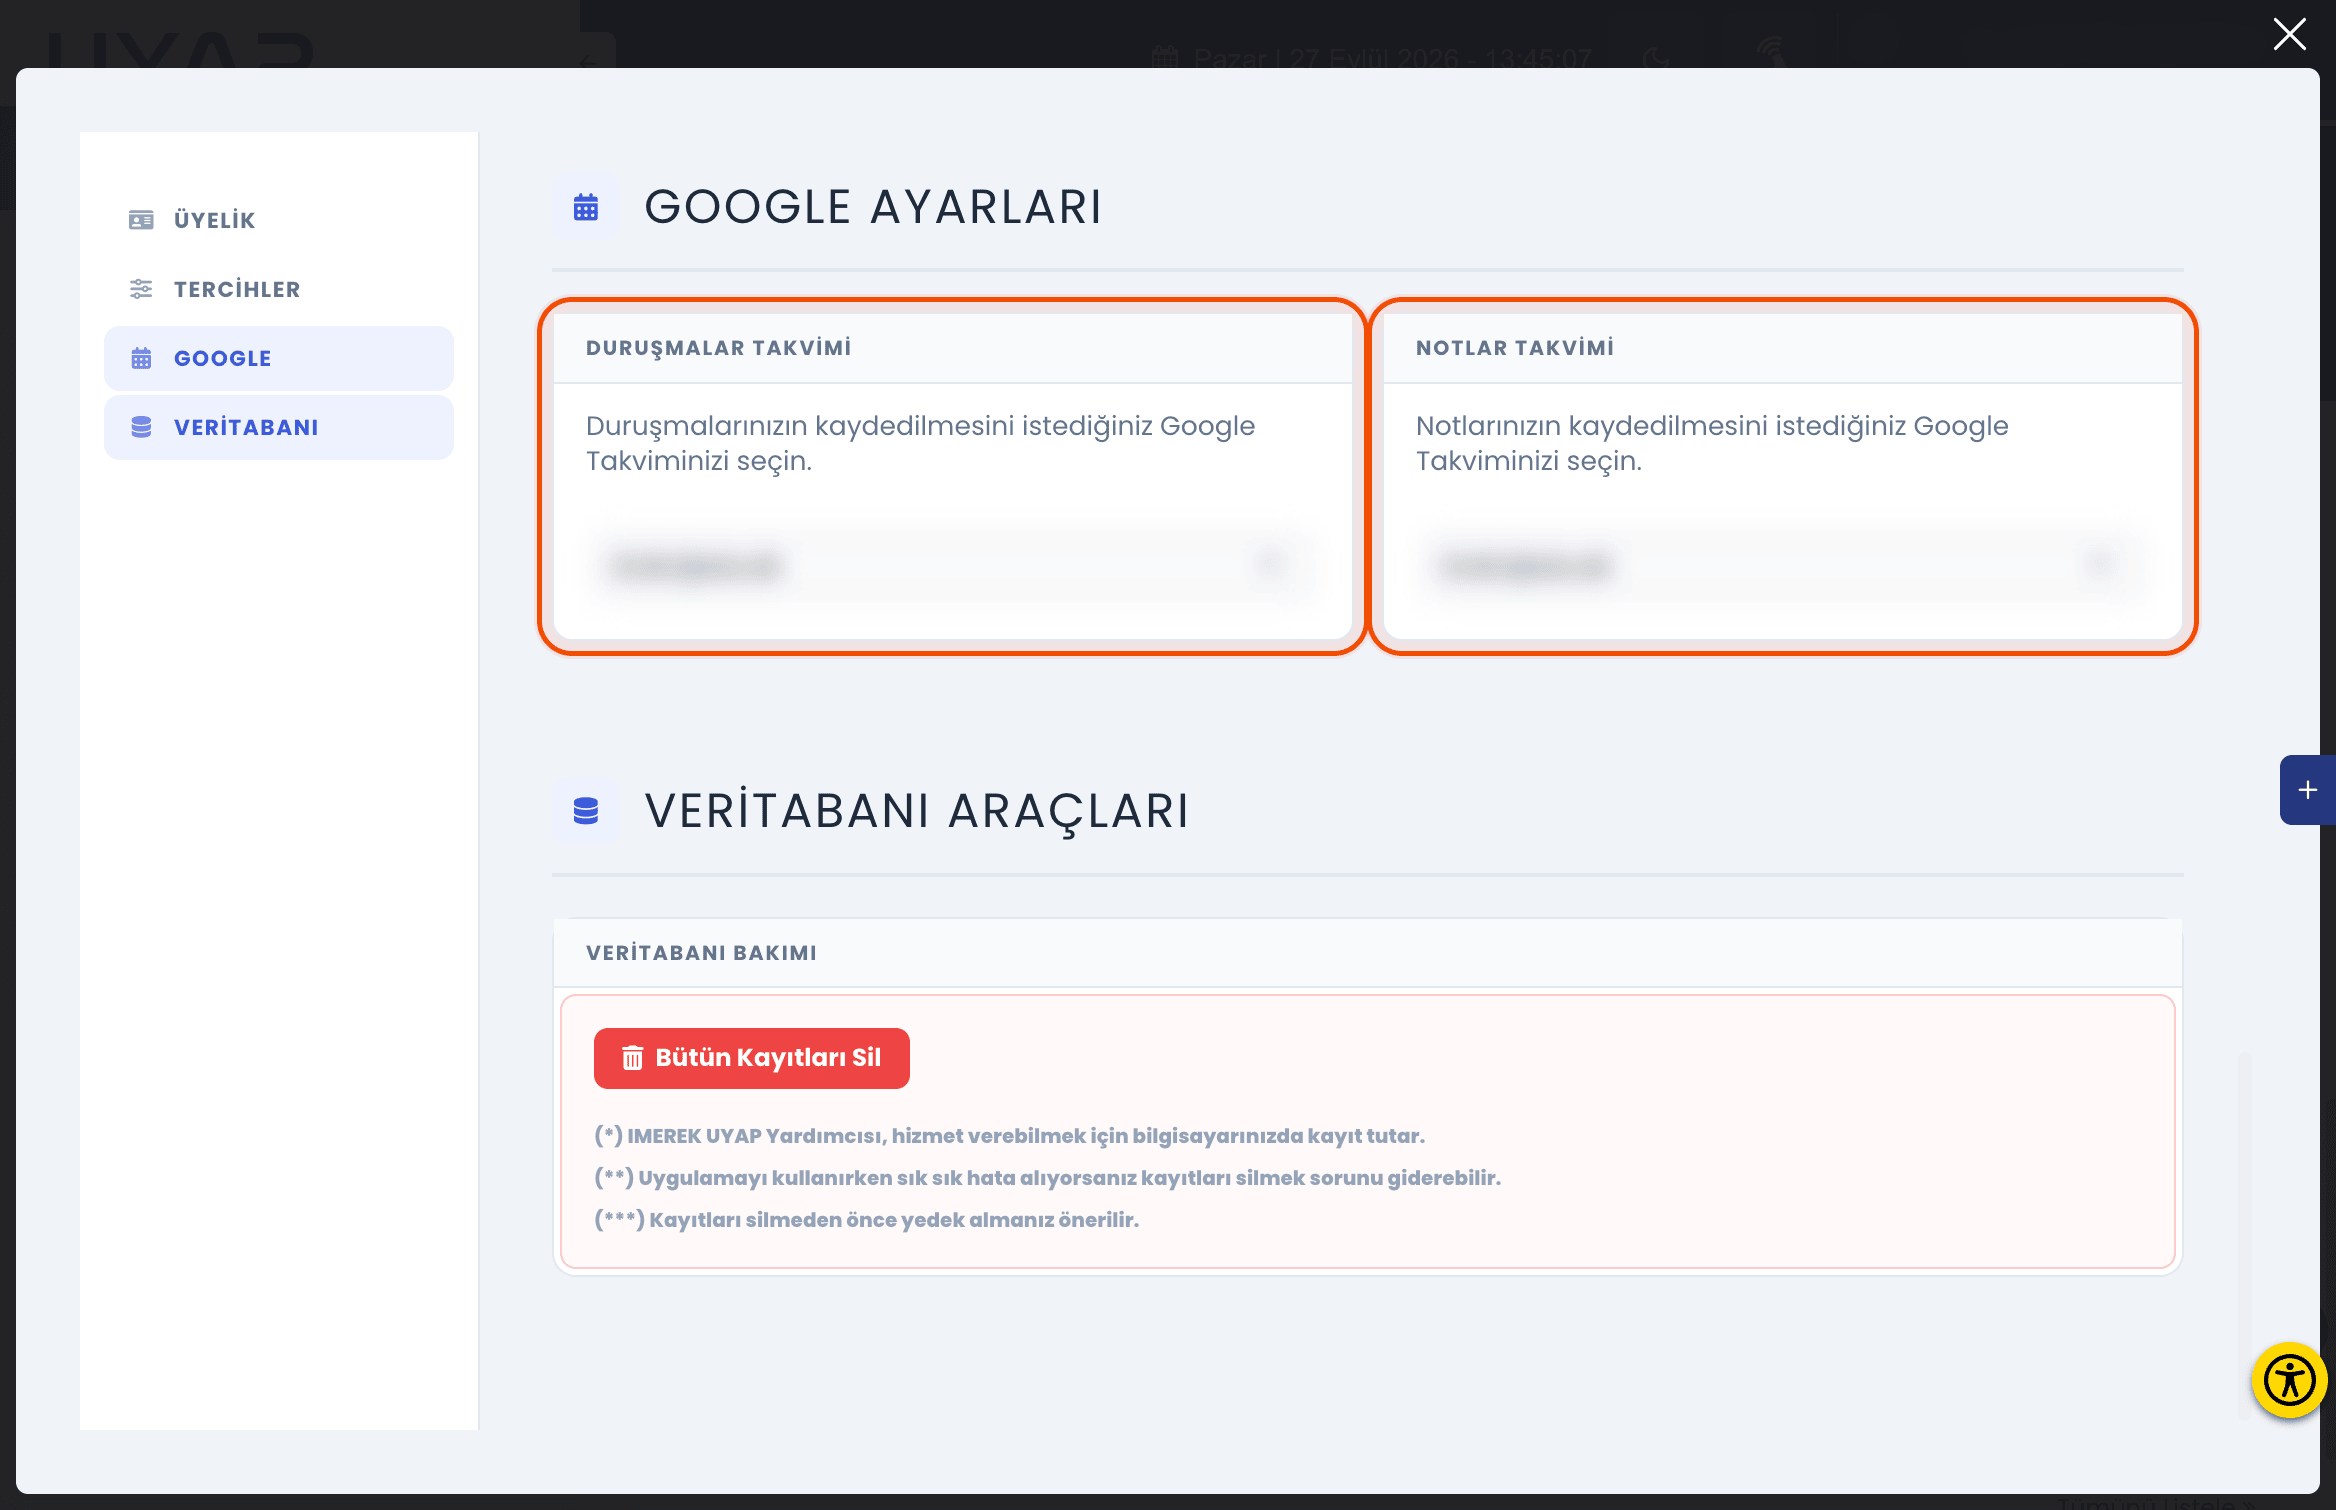Click the calendar icon next to Google Ayarları heading
The image size is (2336, 1510).
click(586, 207)
